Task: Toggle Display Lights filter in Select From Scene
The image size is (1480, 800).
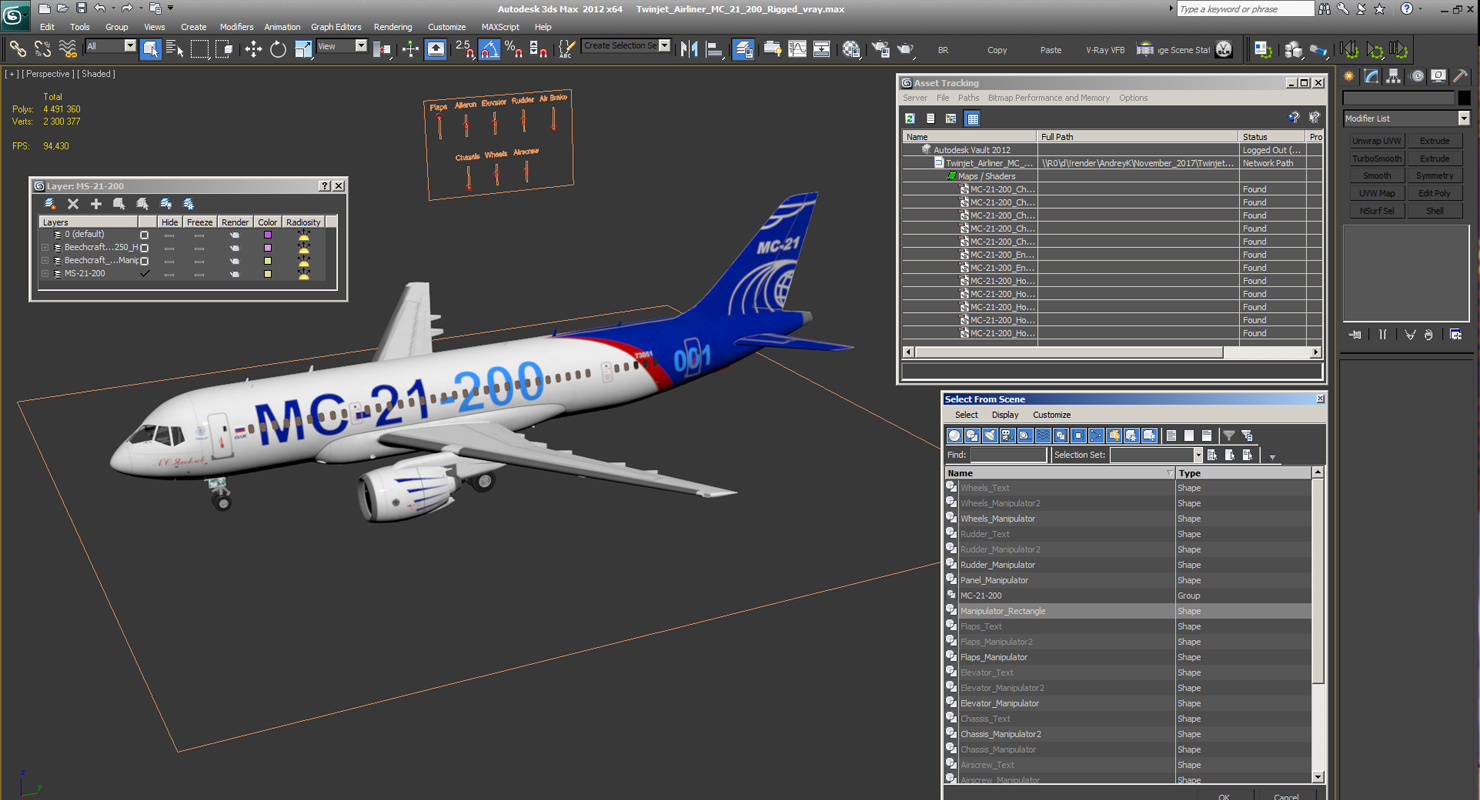Action: click(x=990, y=435)
